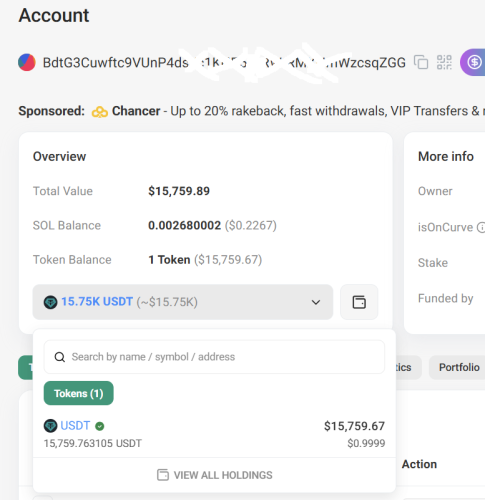Click the Chancer sponsor logo icon
The height and width of the screenshot is (500, 485).
[100, 112]
